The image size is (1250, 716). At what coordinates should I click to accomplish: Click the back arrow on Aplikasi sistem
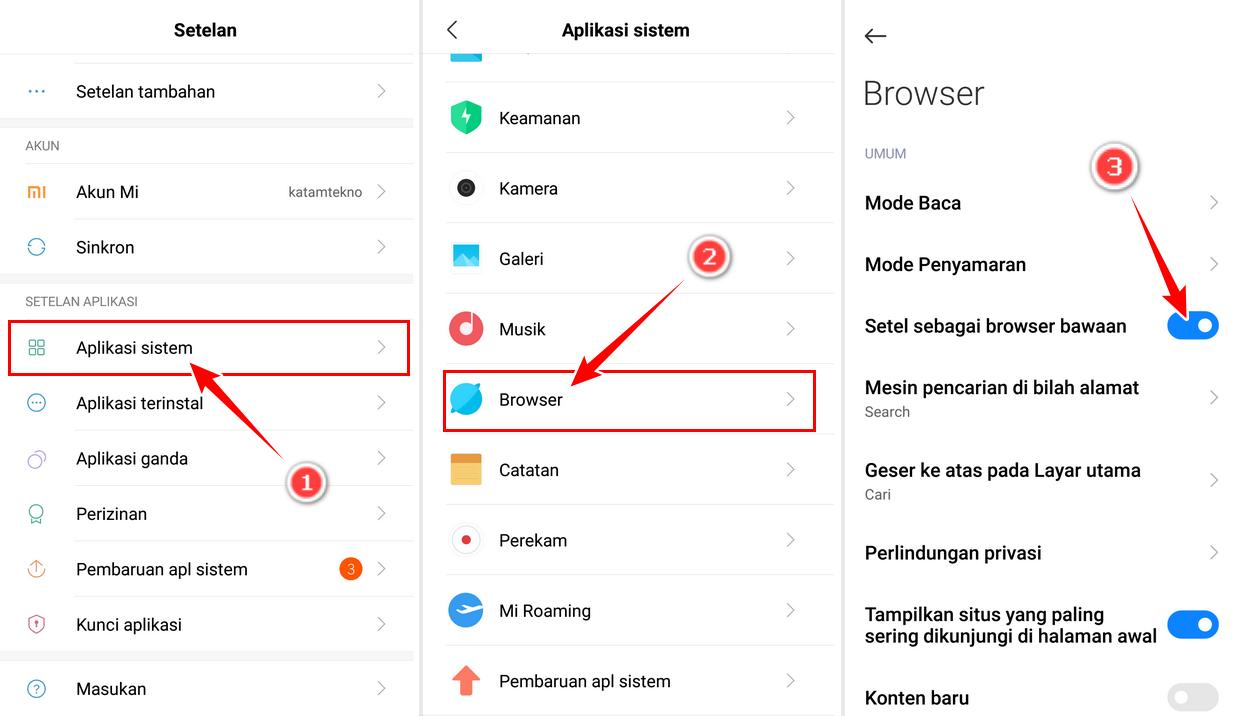452,30
